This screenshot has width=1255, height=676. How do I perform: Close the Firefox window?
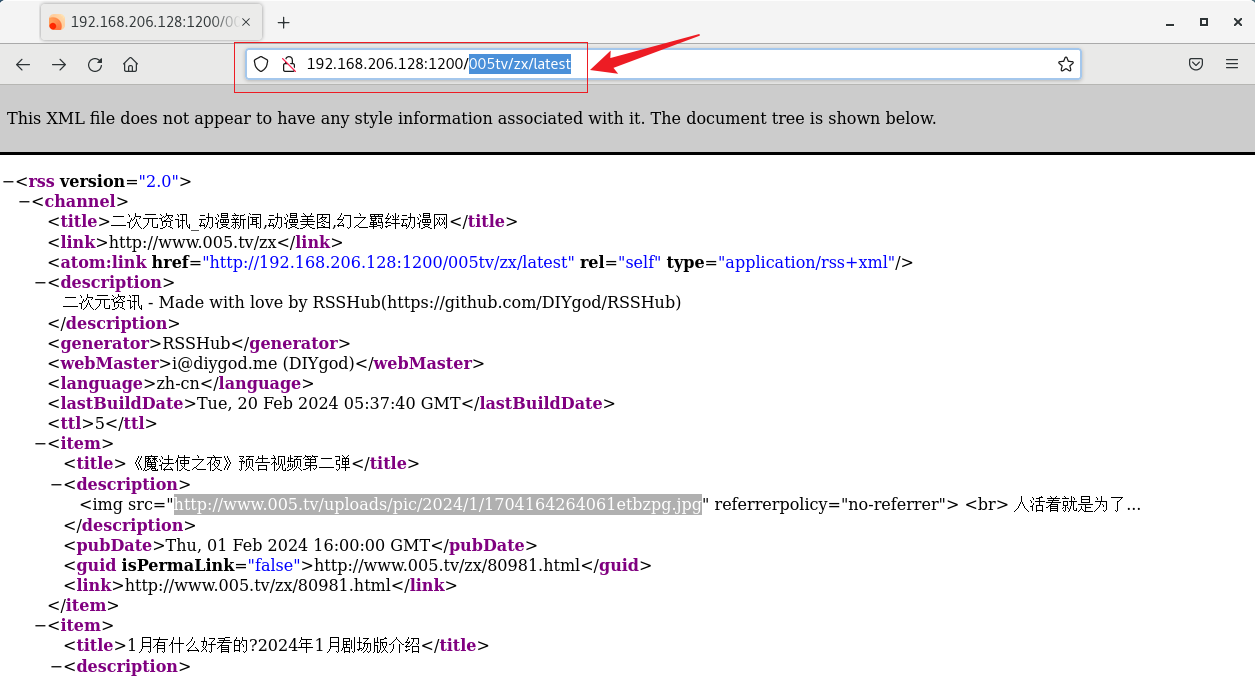pos(1237,22)
